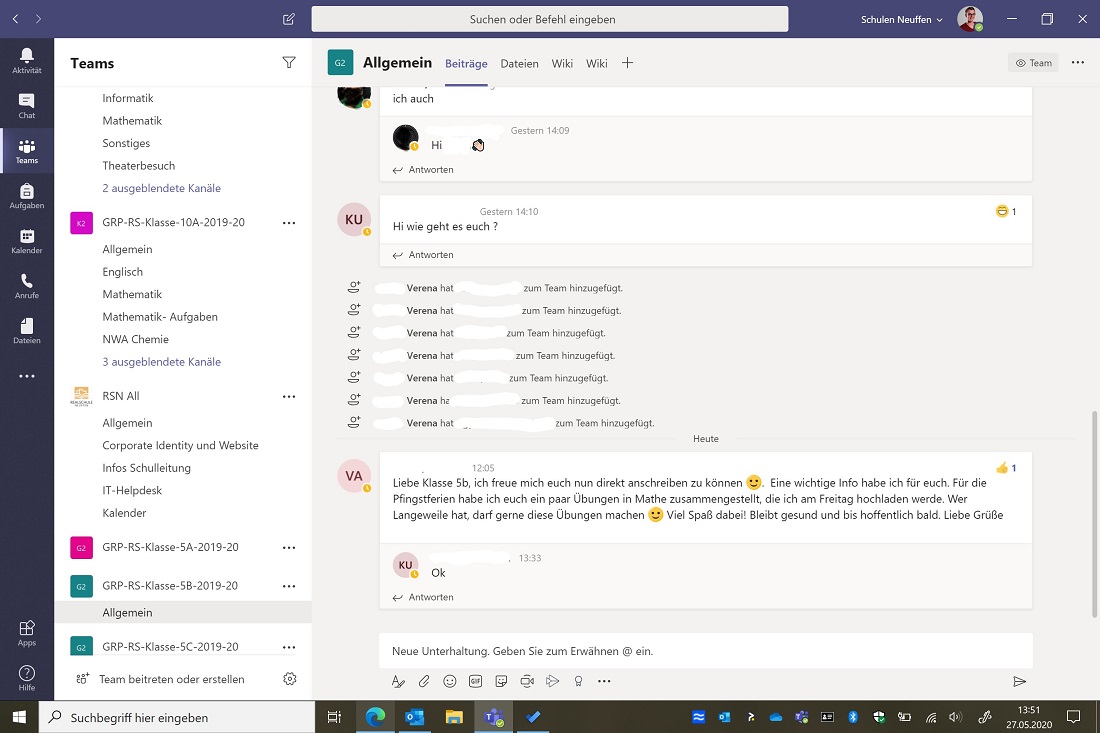
Task: Insert a GIF into the message
Action: [x=474, y=681]
